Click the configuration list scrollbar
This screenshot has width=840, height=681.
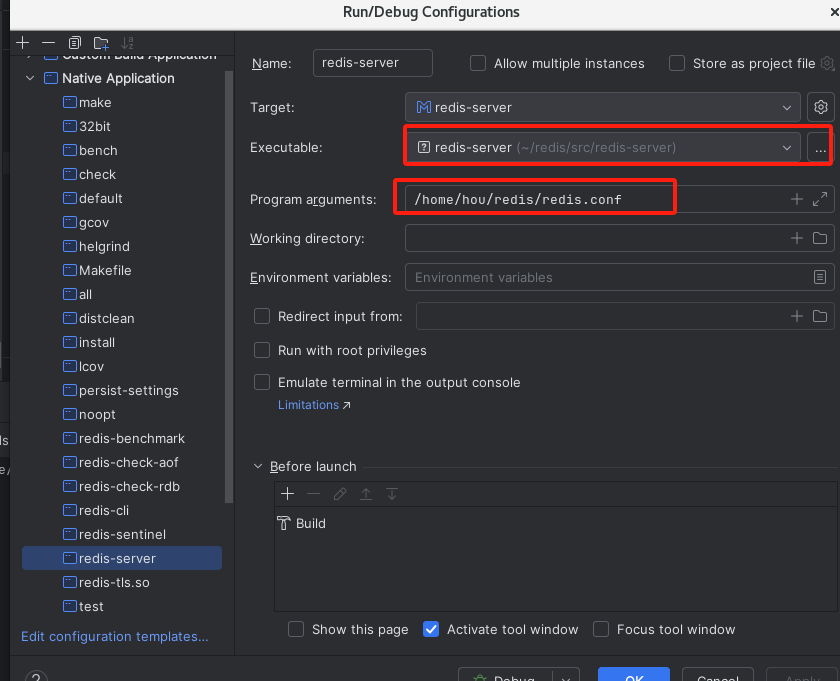[x=229, y=287]
